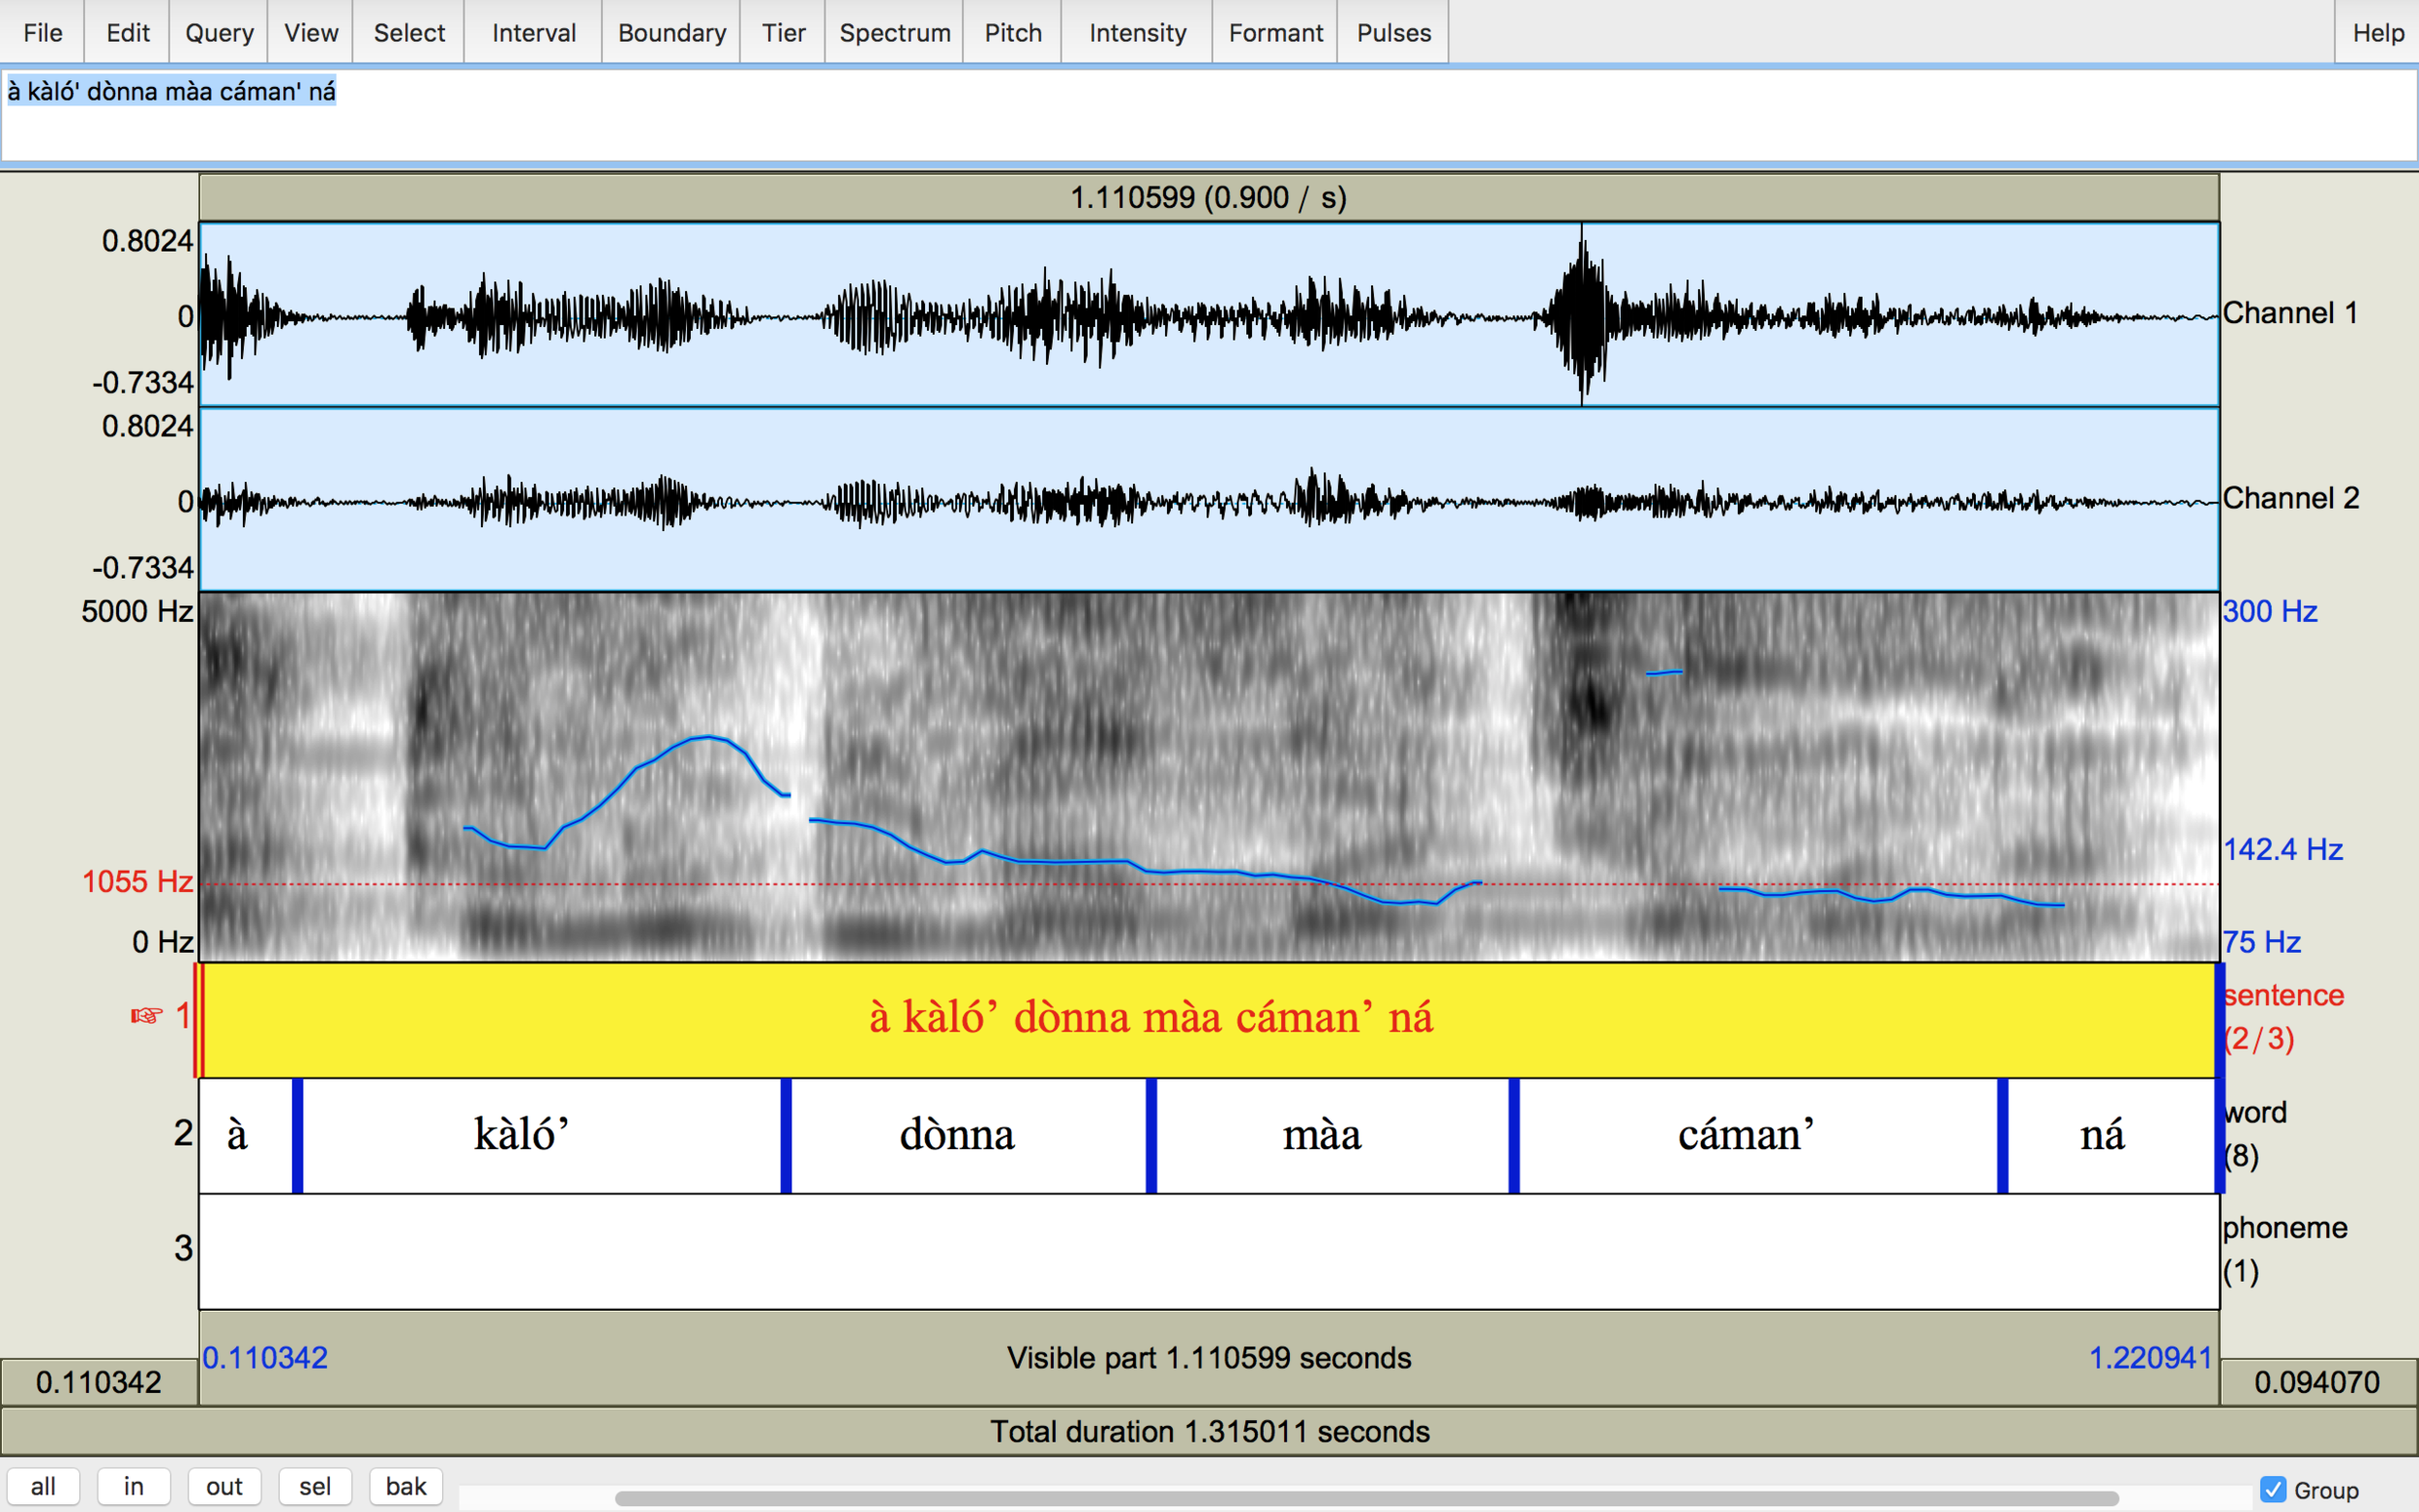Play the visible part duration bar
This screenshot has height=1512, width=2419.
pos(1208,1358)
